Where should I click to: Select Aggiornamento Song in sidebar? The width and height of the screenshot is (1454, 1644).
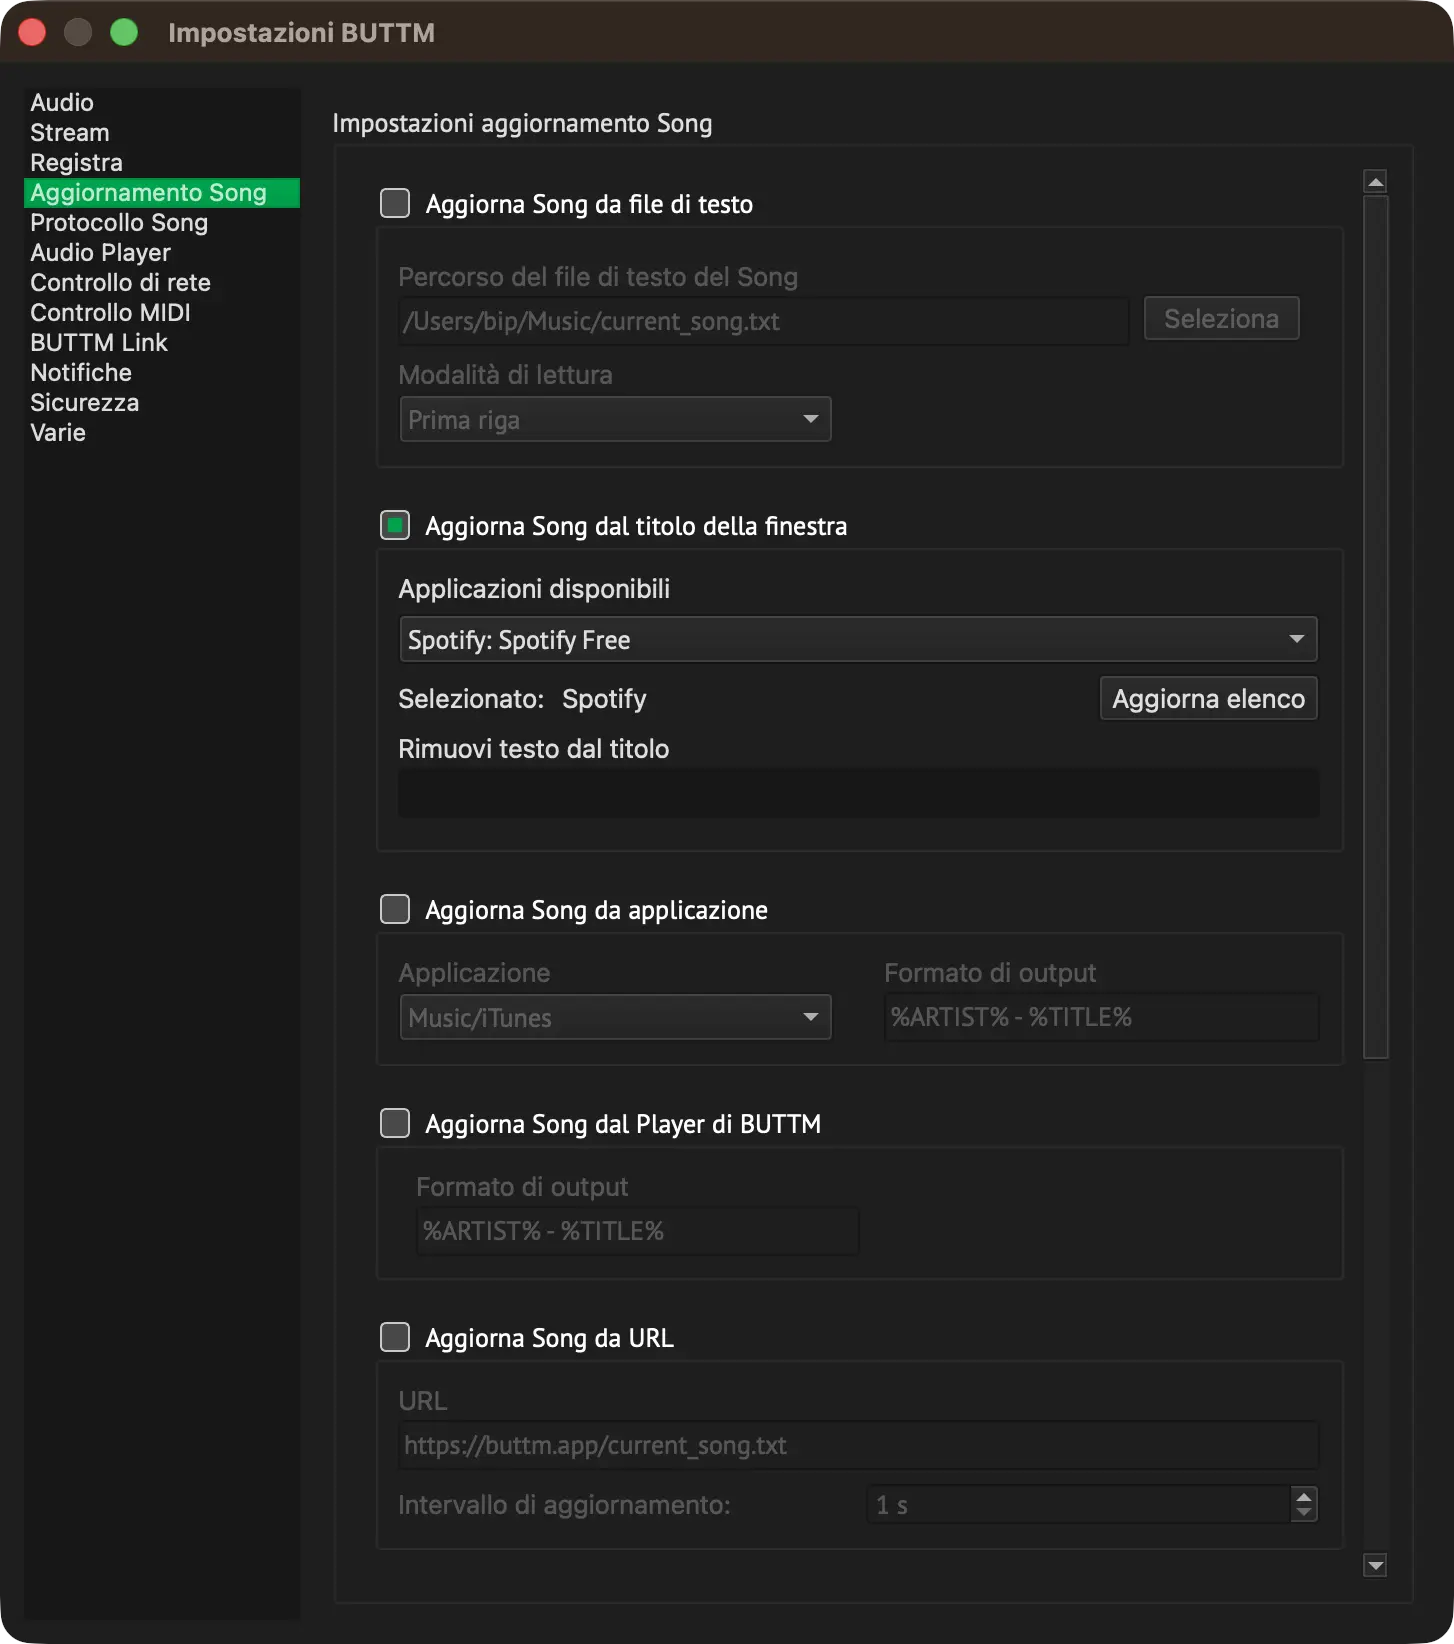(161, 193)
